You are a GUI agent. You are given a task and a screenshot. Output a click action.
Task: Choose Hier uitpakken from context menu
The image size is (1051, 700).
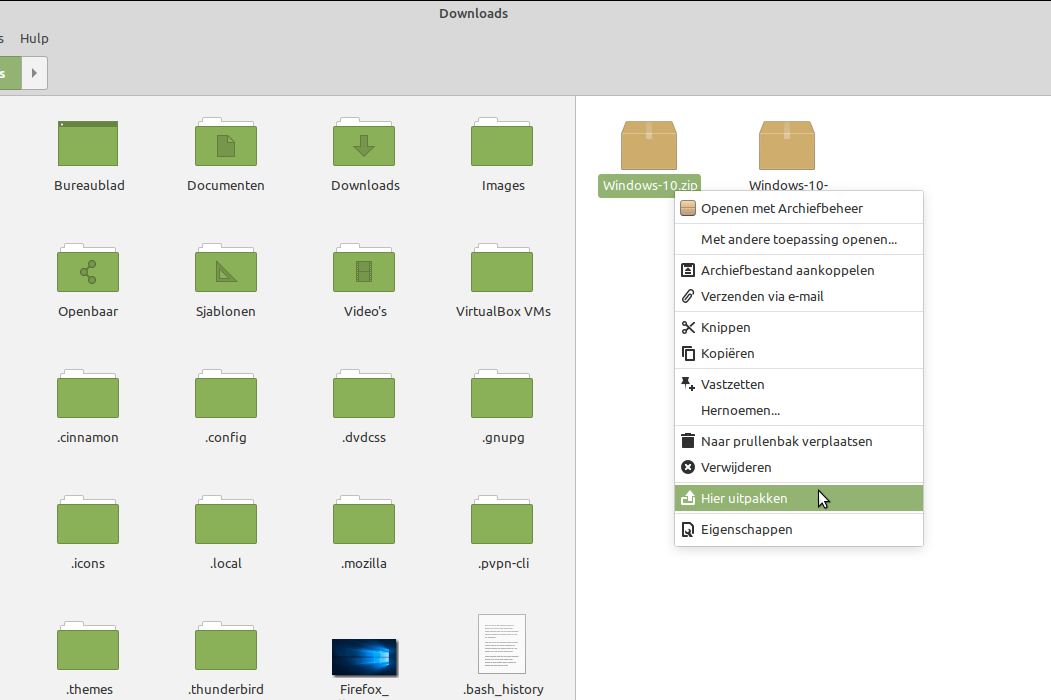pos(744,498)
